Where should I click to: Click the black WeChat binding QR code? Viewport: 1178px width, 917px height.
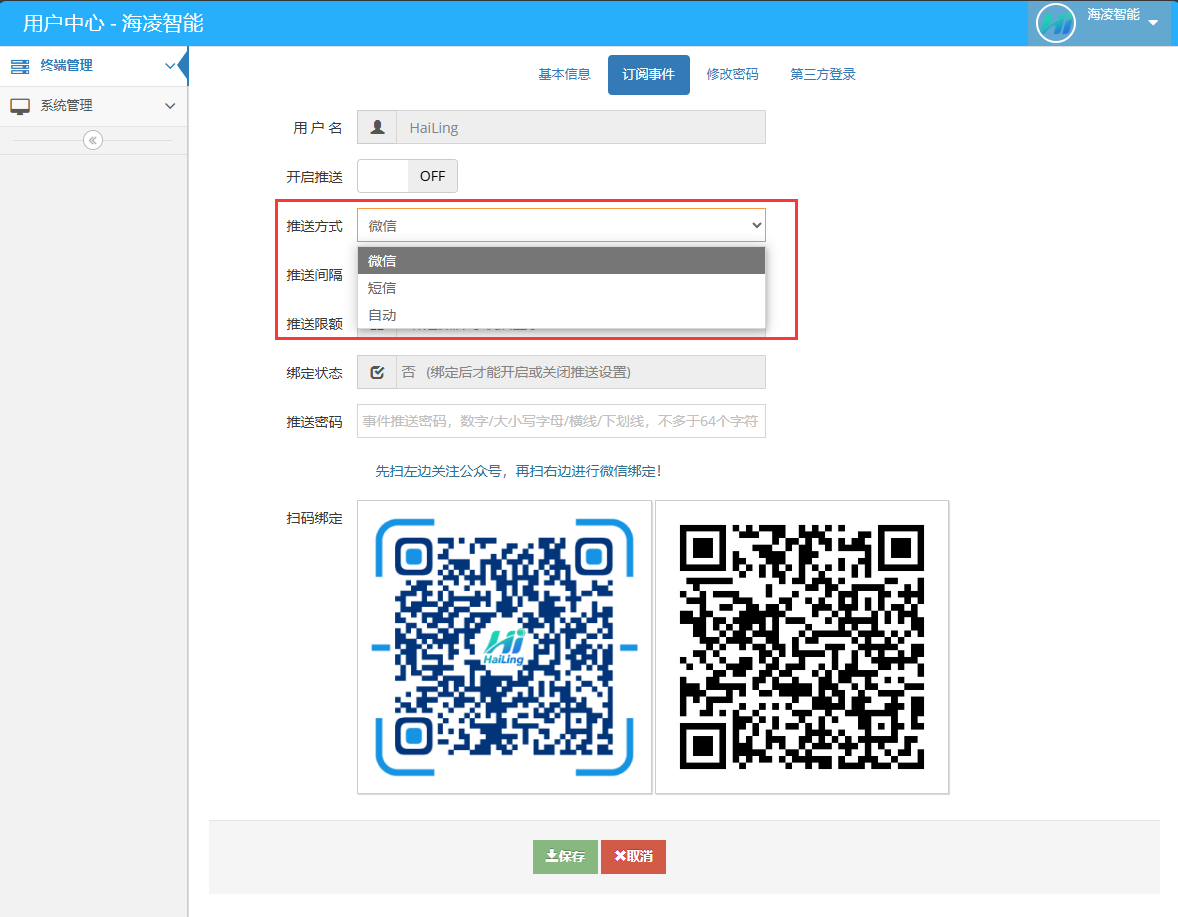[x=802, y=647]
